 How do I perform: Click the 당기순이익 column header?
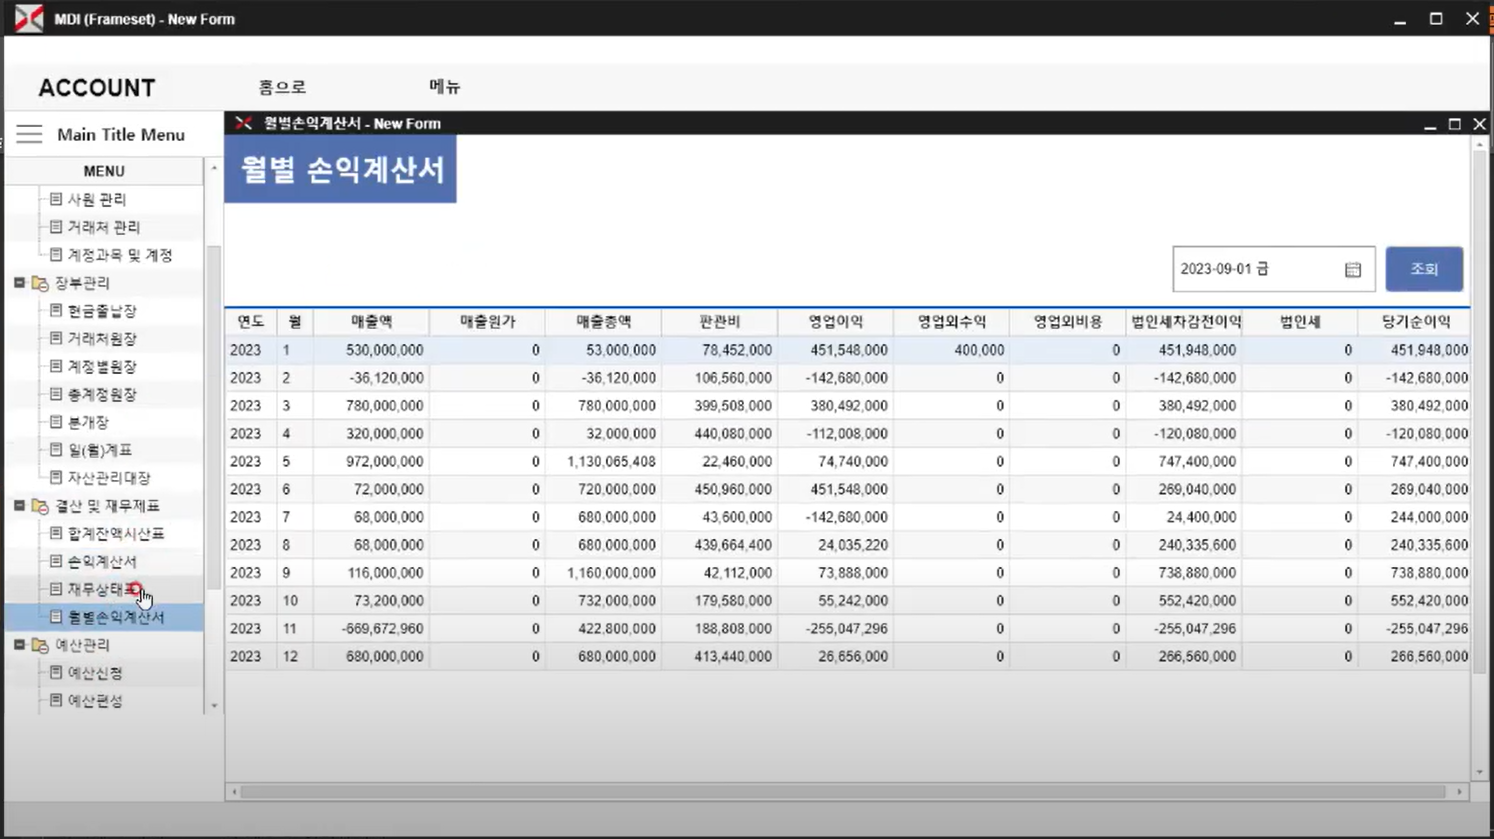(1415, 322)
